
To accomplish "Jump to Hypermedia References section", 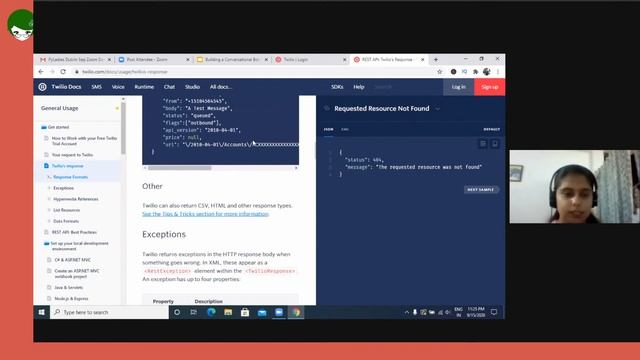I will (76, 199).
